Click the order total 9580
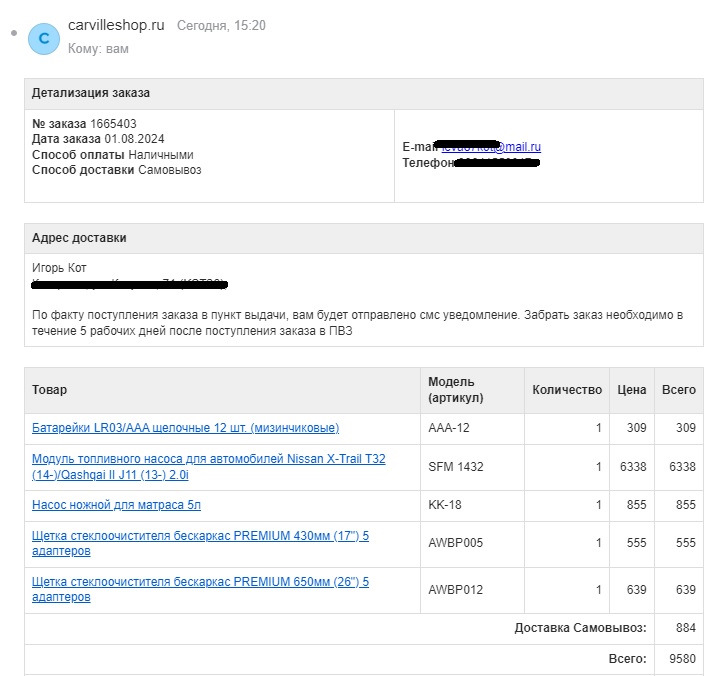The width and height of the screenshot is (704, 676). point(678,660)
